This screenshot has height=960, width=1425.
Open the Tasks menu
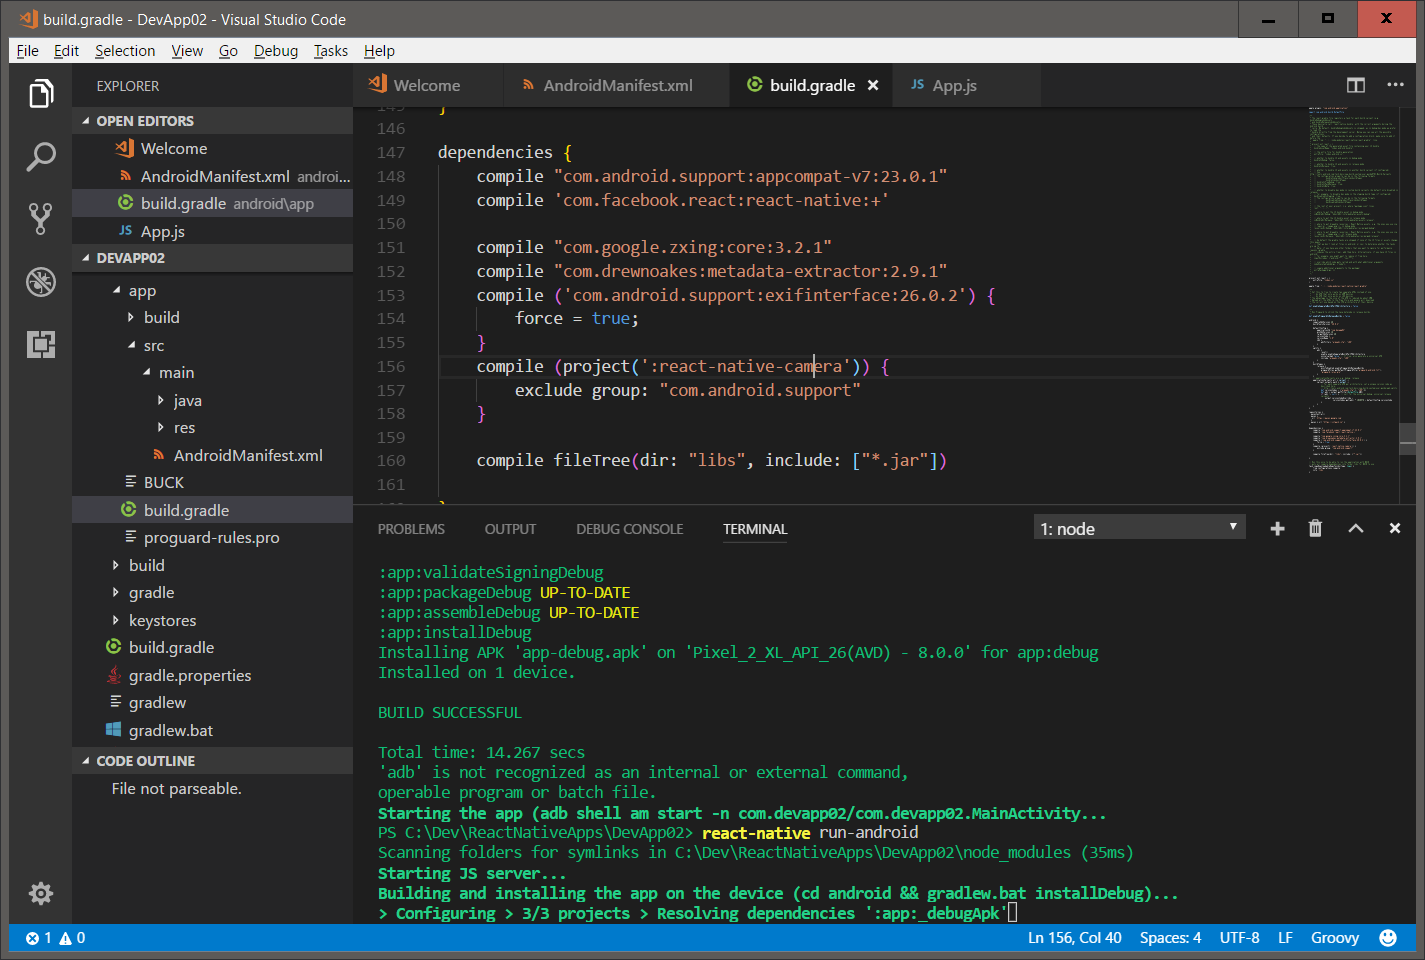(x=331, y=51)
